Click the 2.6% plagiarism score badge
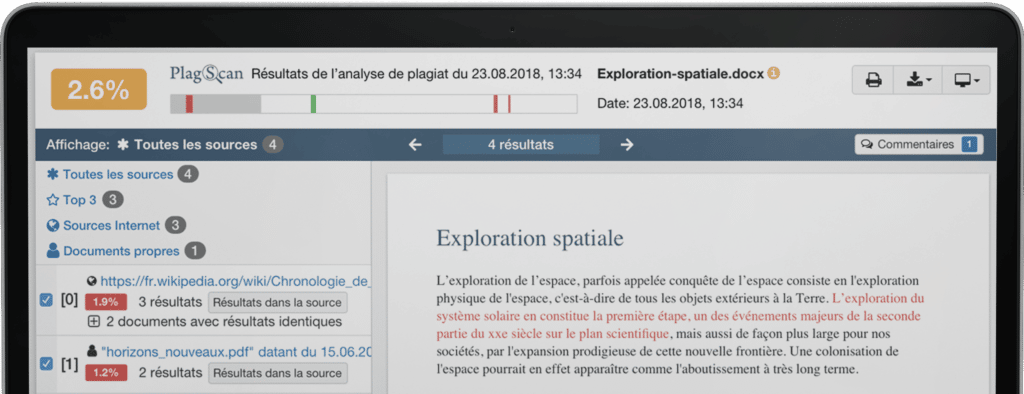The image size is (1024, 394). click(x=99, y=90)
